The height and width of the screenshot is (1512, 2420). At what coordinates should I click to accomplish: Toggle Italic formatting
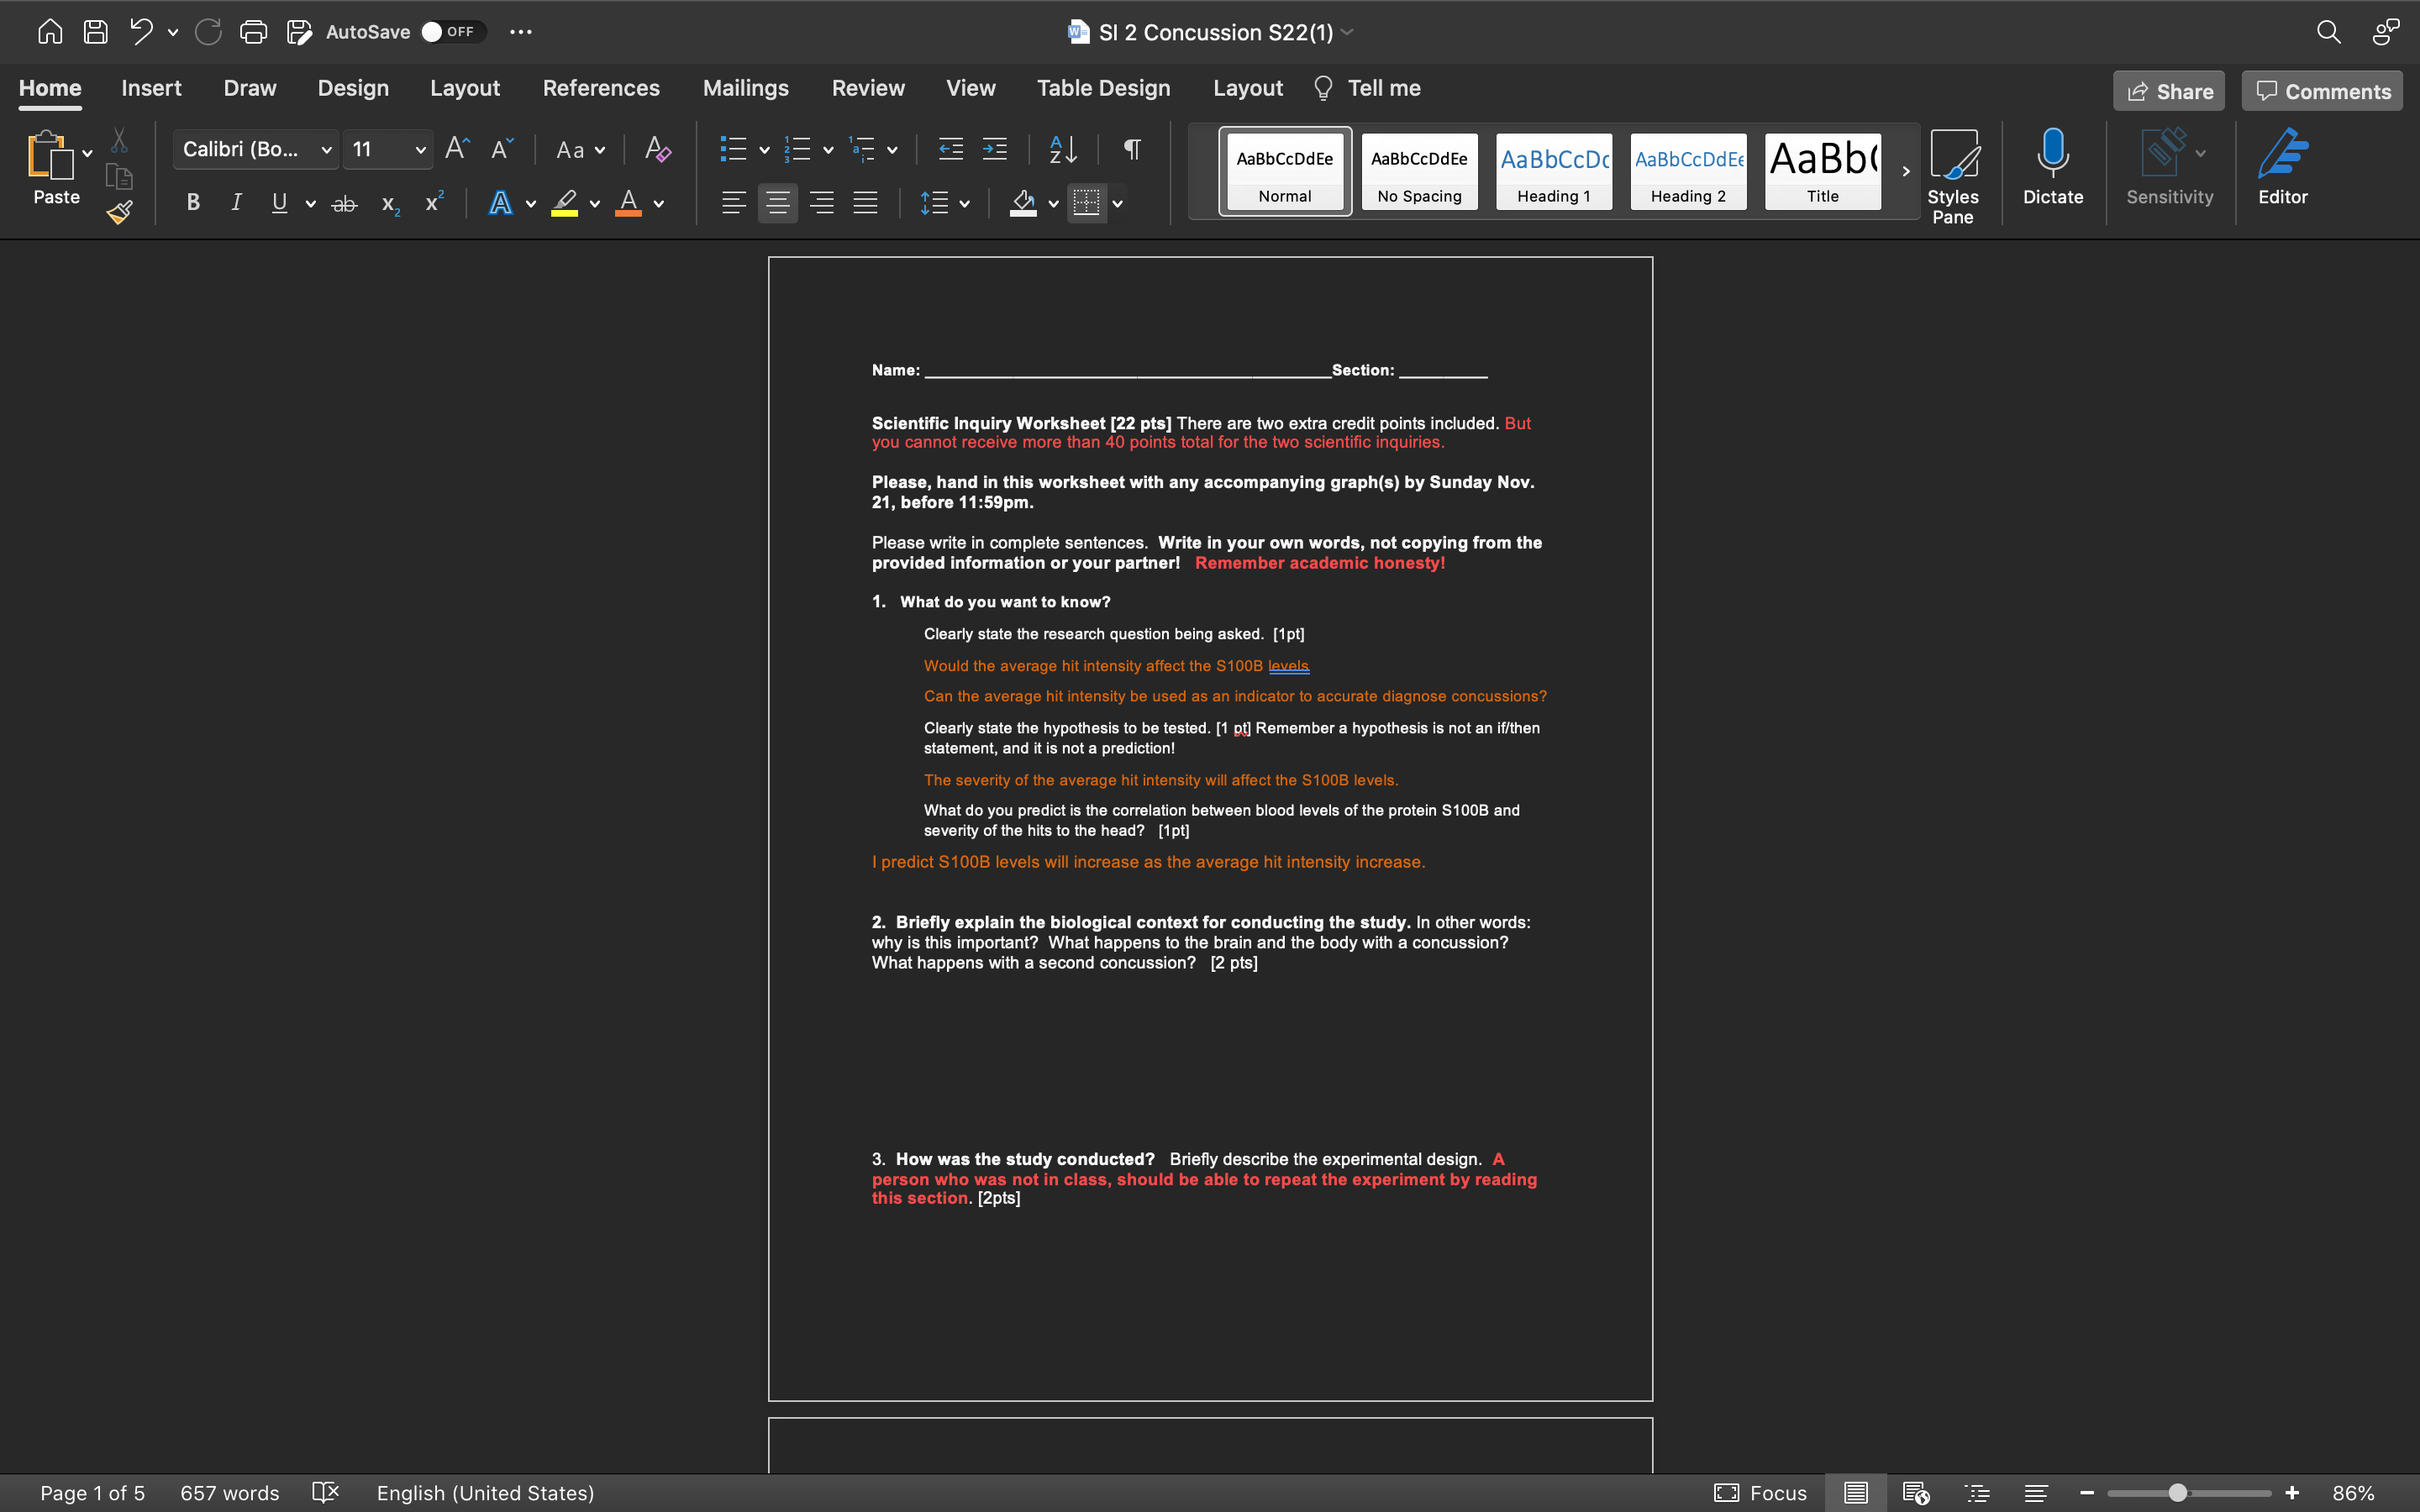click(x=236, y=203)
